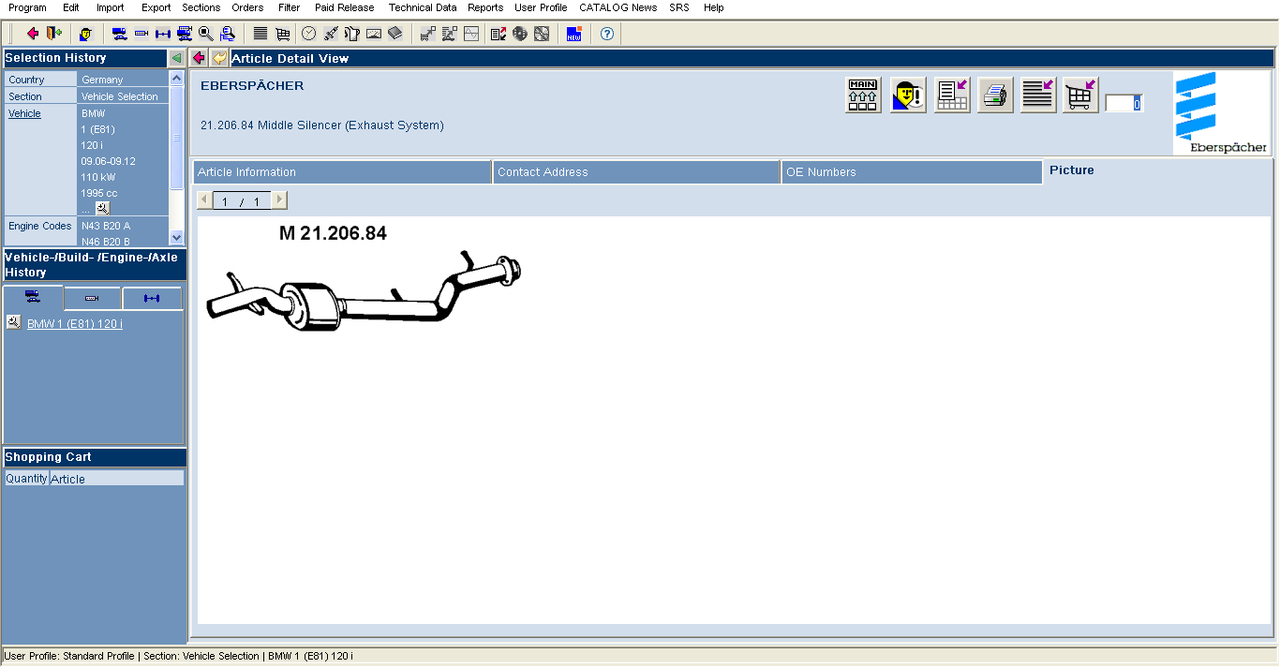Open the shopping cart icon in main toolbar
1280x667 pixels.
point(283,33)
